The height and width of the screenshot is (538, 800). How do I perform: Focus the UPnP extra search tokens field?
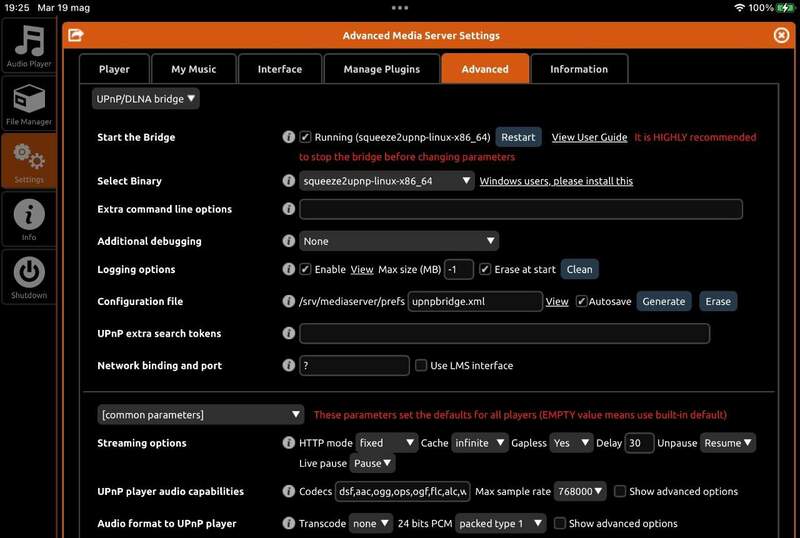(x=505, y=333)
